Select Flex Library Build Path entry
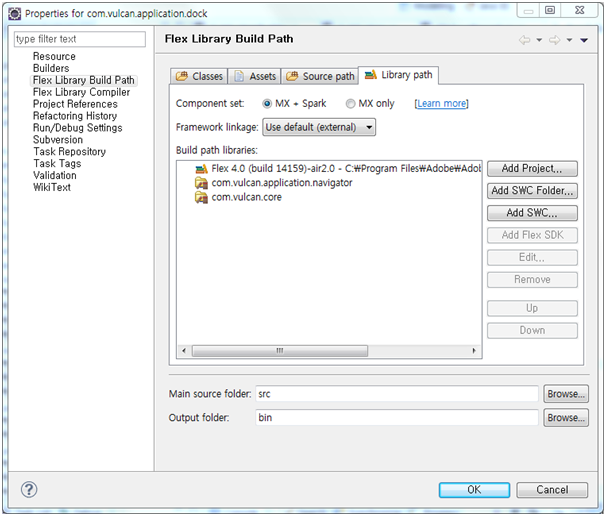 (83, 80)
